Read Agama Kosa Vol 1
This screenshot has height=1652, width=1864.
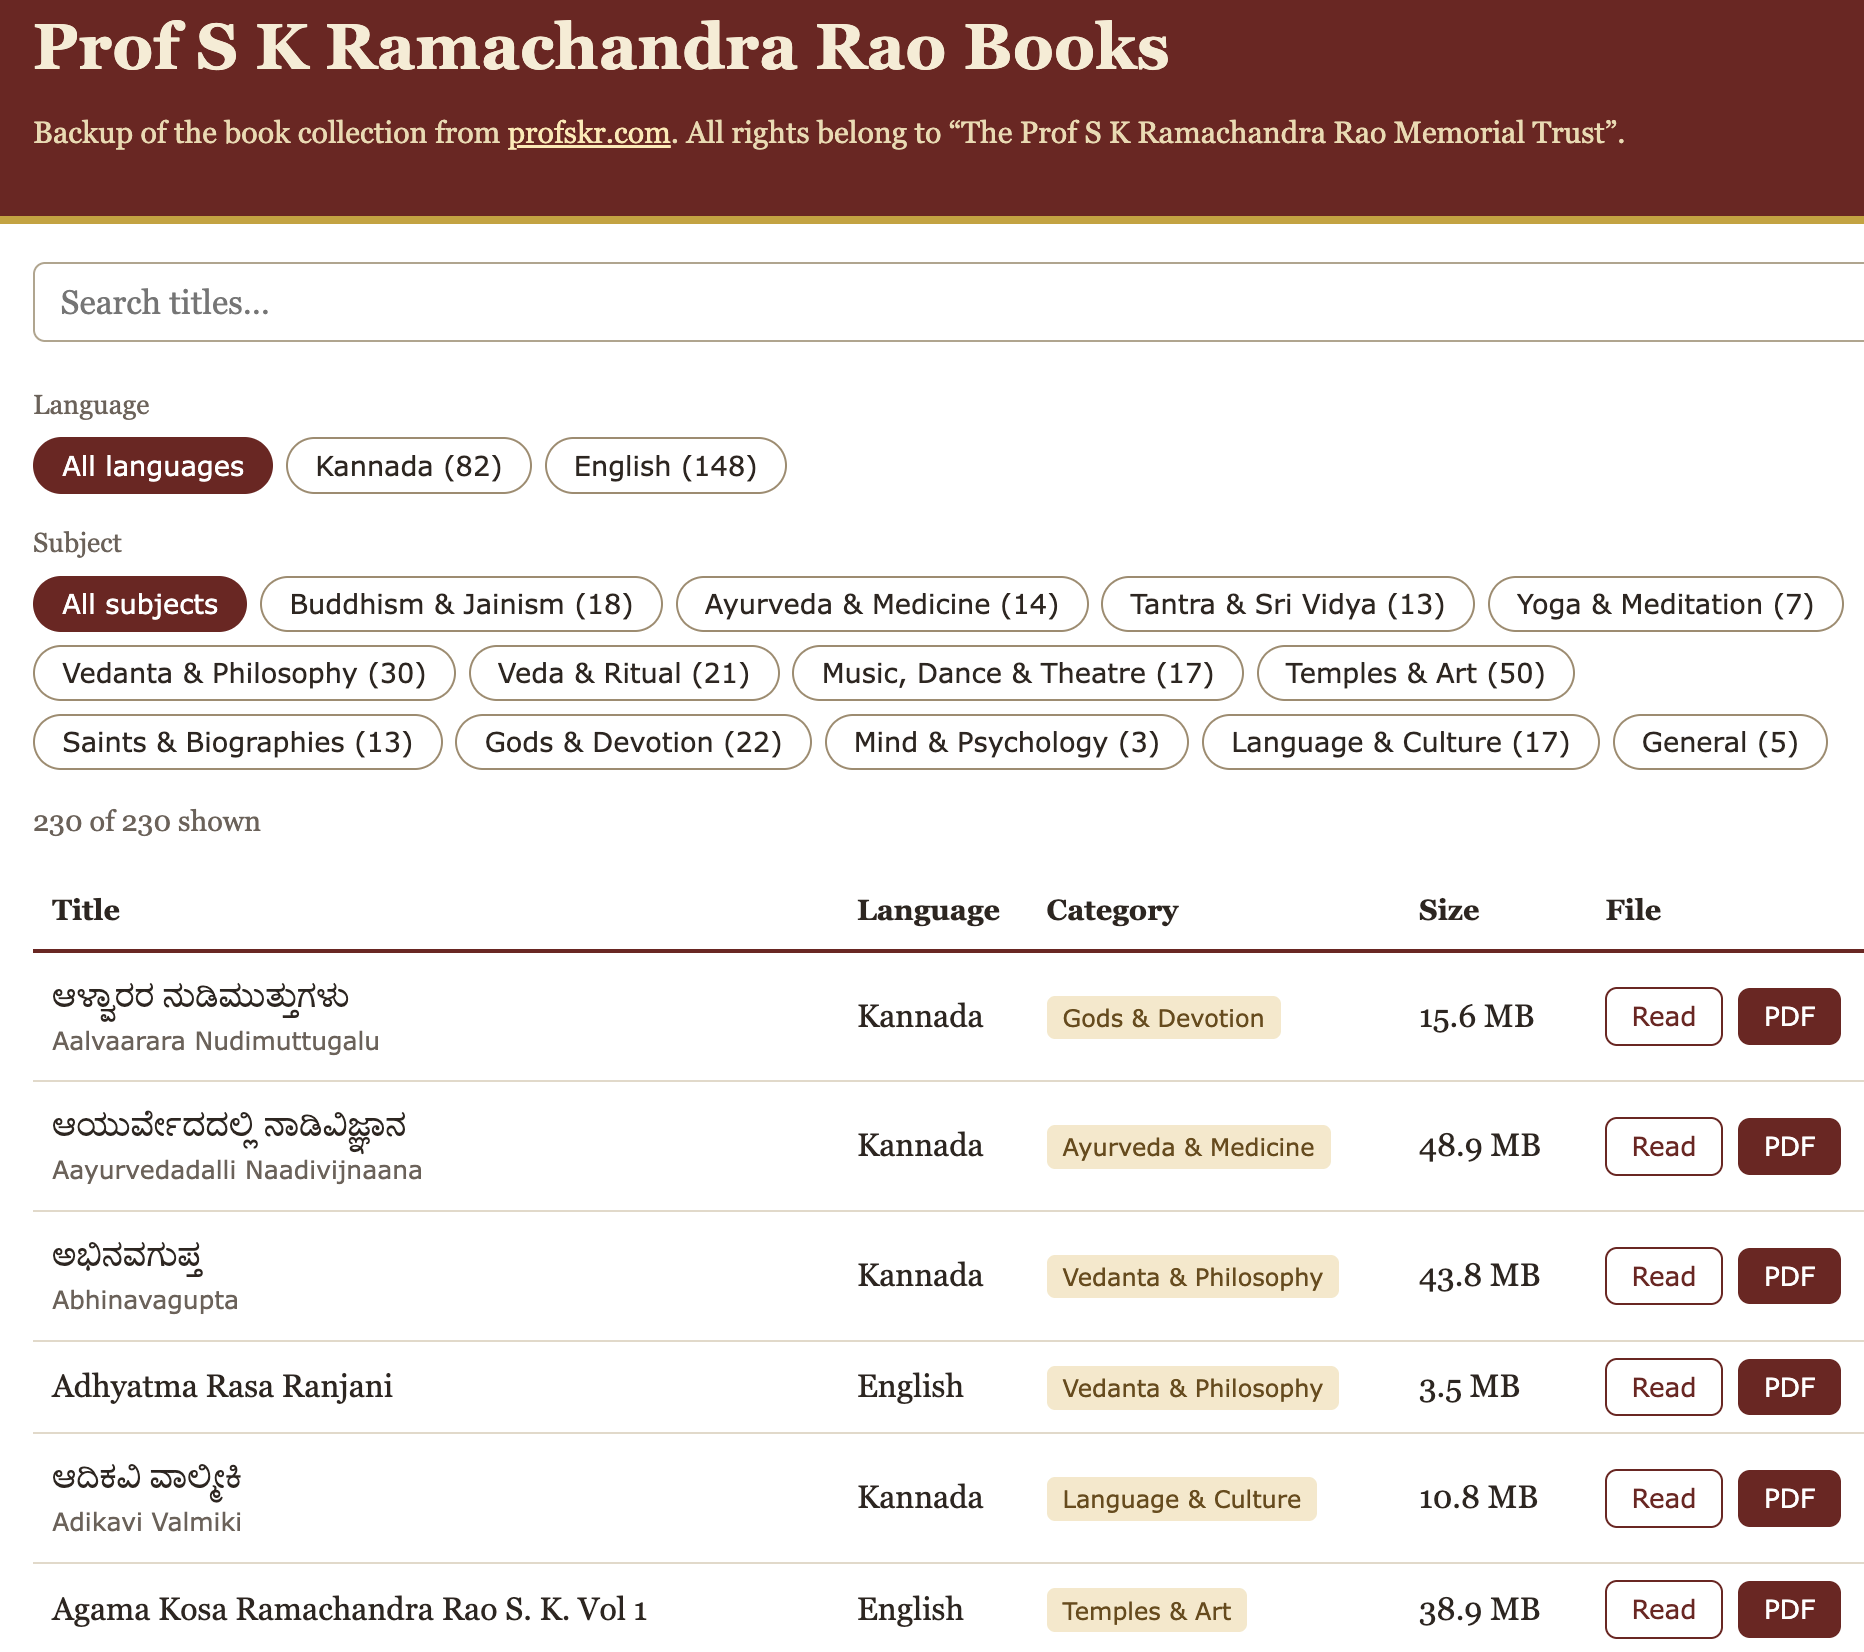(x=1664, y=1609)
